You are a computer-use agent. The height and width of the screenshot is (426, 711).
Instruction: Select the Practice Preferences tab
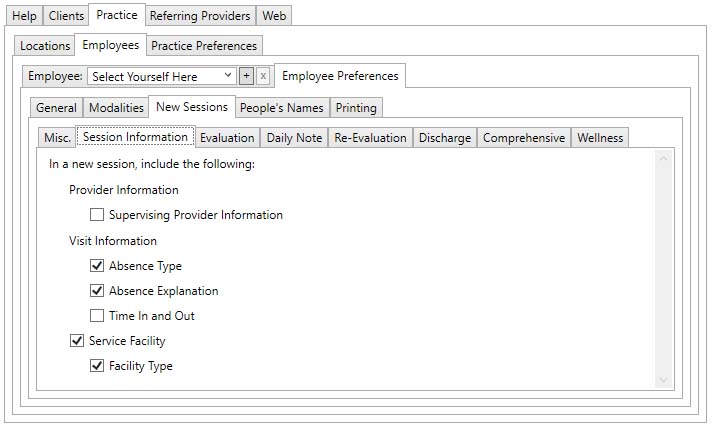click(204, 46)
